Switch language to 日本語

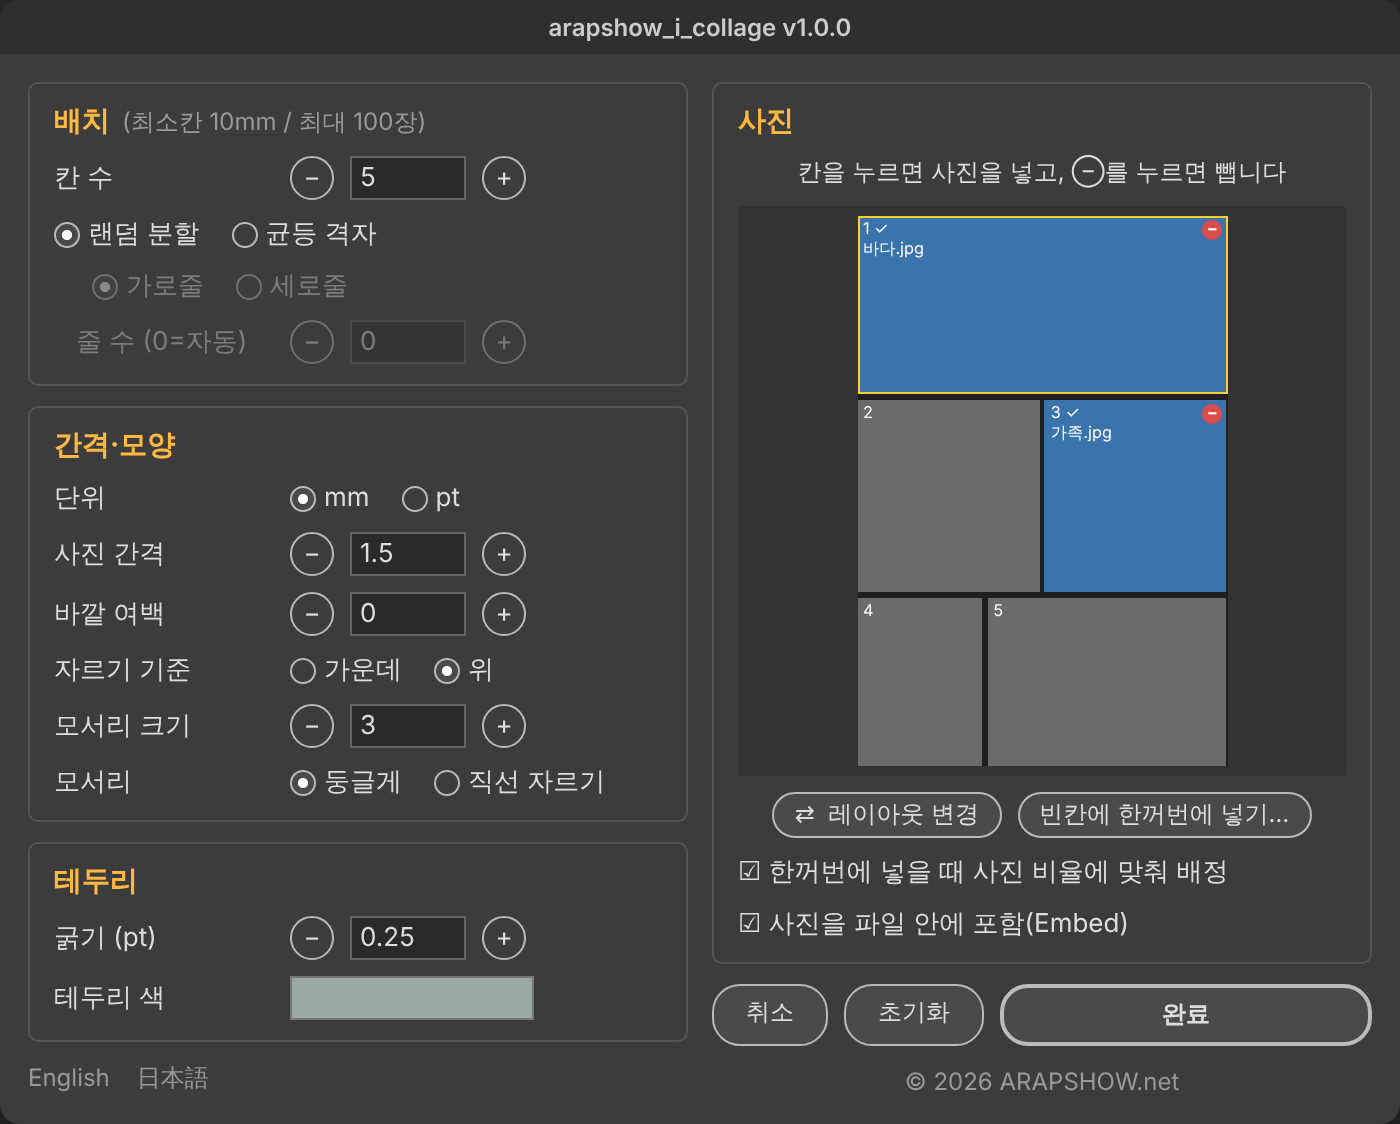173,1078
